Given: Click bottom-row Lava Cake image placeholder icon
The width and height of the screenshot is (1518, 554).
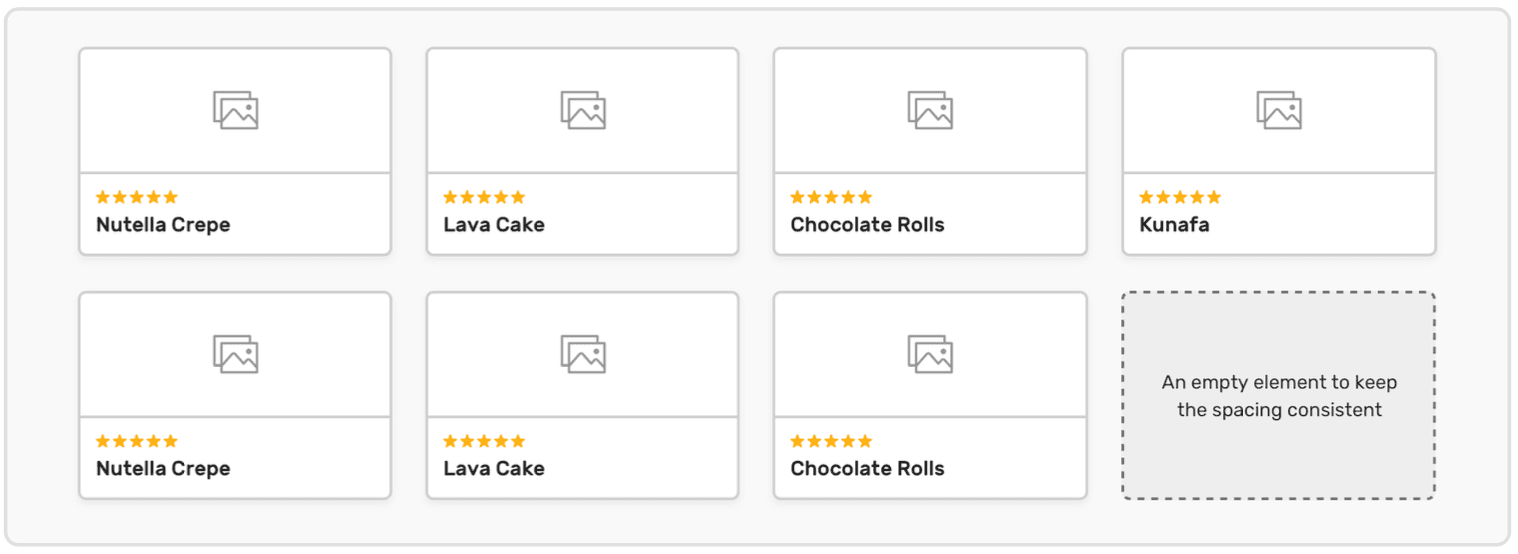Looking at the screenshot, I should [x=583, y=354].
